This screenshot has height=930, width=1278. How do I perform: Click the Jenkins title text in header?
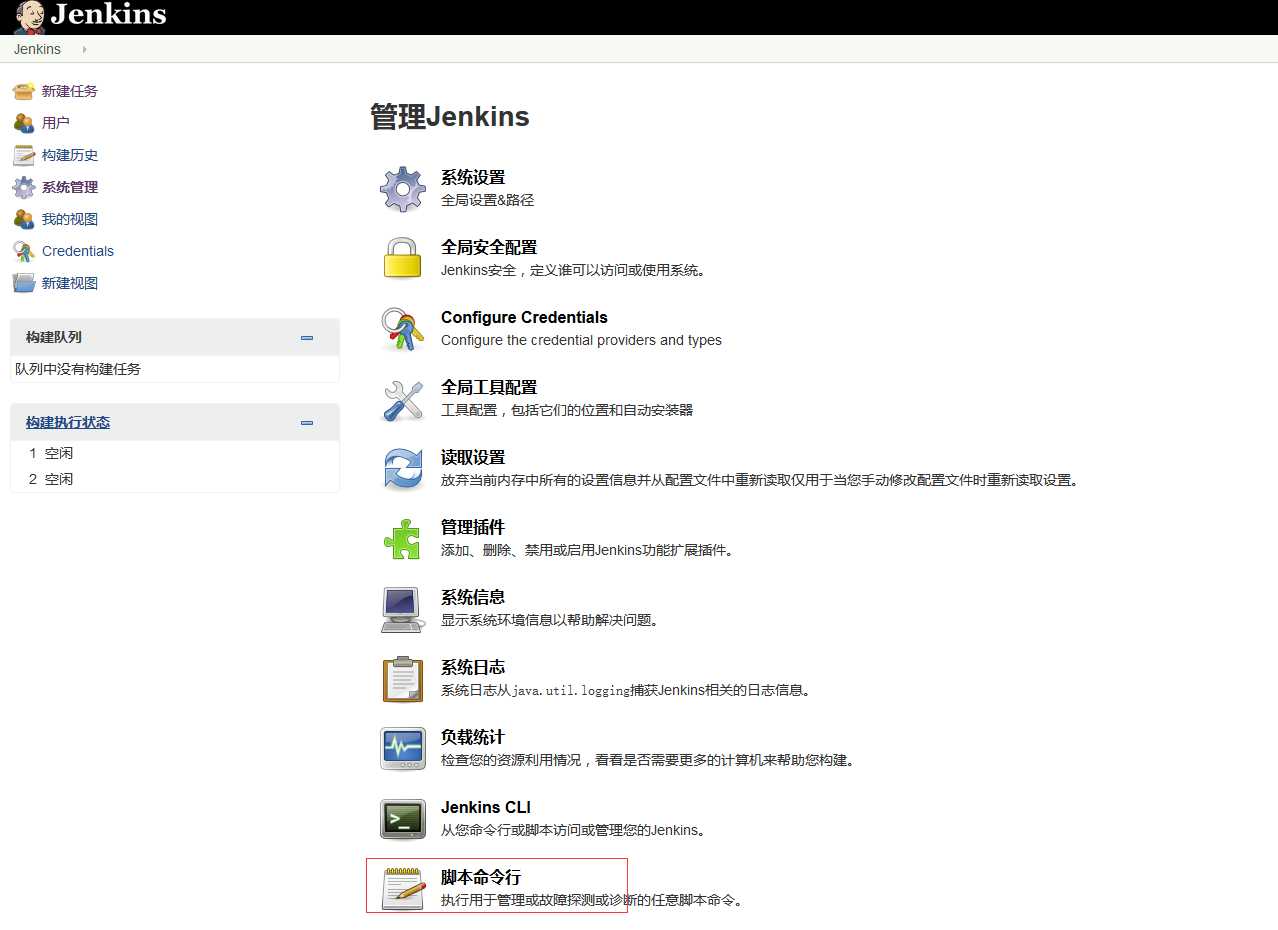(108, 14)
